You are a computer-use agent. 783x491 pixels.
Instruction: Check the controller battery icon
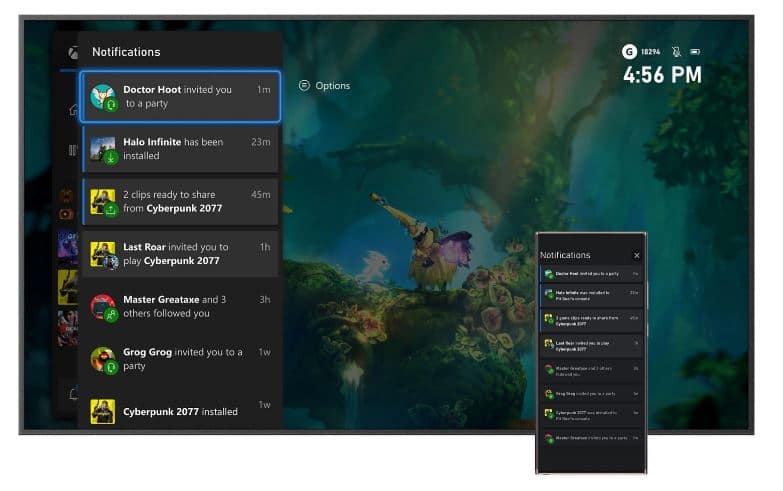pyautogui.click(x=695, y=51)
